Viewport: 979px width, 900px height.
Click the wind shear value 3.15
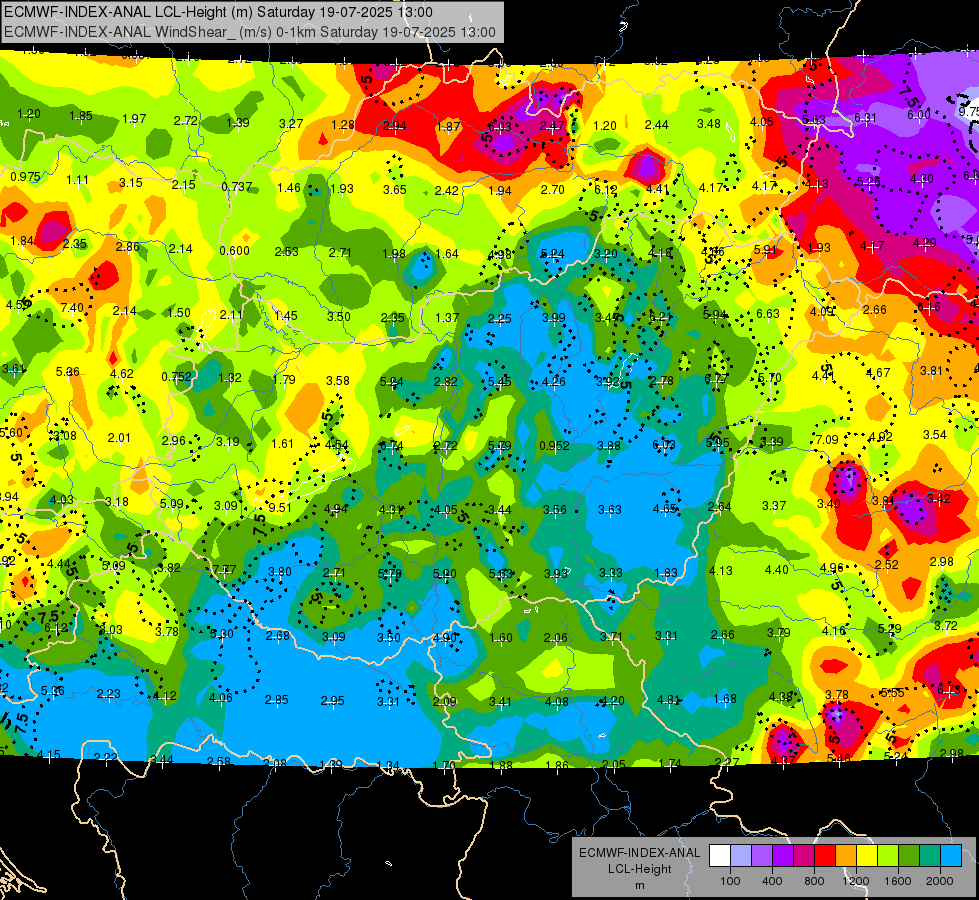coord(130,182)
